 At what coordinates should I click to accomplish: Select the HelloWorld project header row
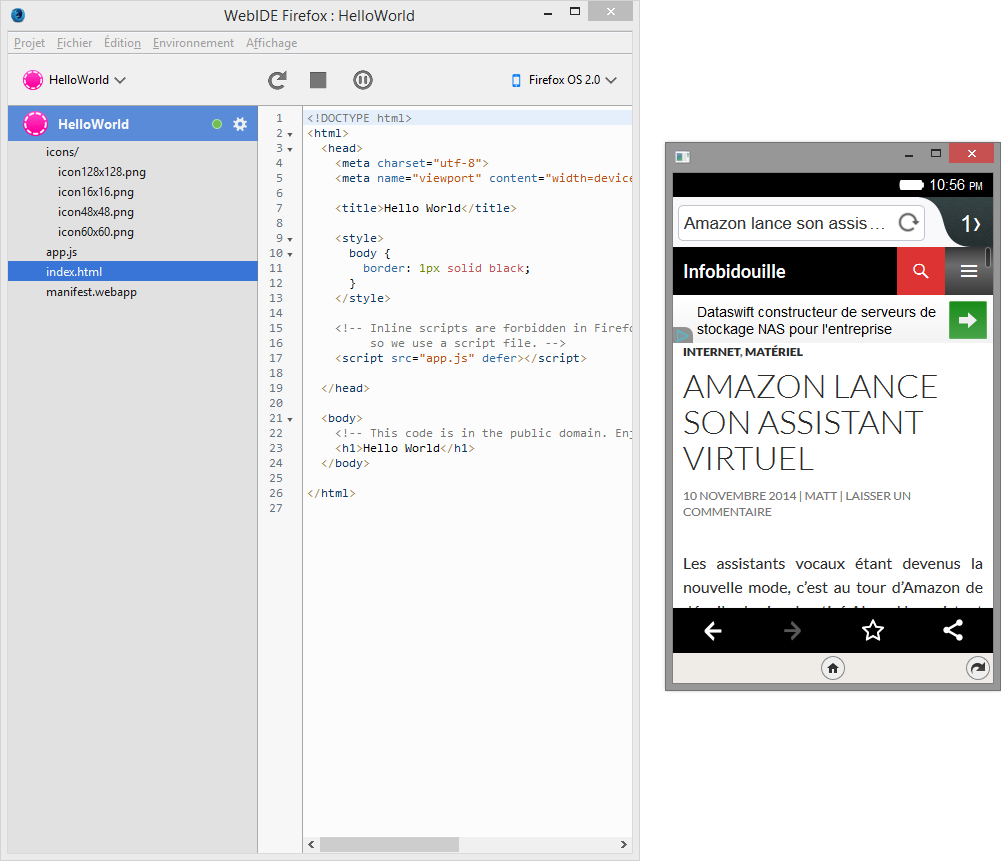[133, 124]
